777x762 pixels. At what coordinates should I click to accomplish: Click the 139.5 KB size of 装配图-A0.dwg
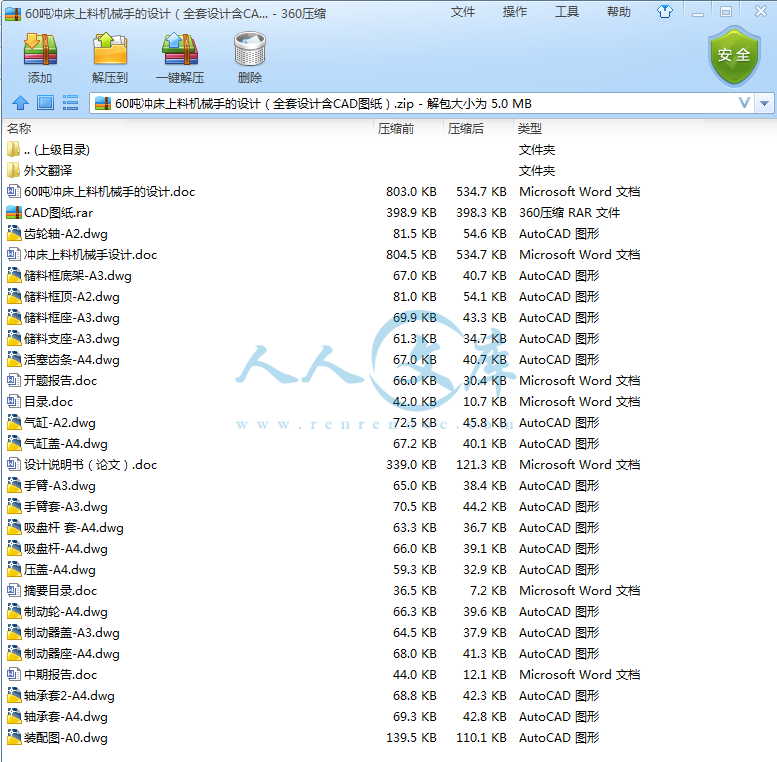[411, 738]
